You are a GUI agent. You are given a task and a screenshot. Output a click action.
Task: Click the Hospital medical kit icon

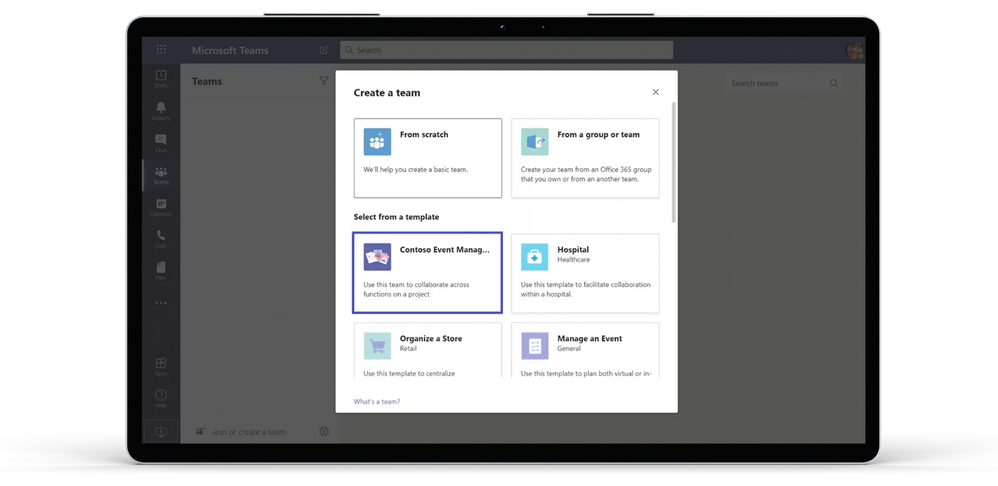coord(535,257)
